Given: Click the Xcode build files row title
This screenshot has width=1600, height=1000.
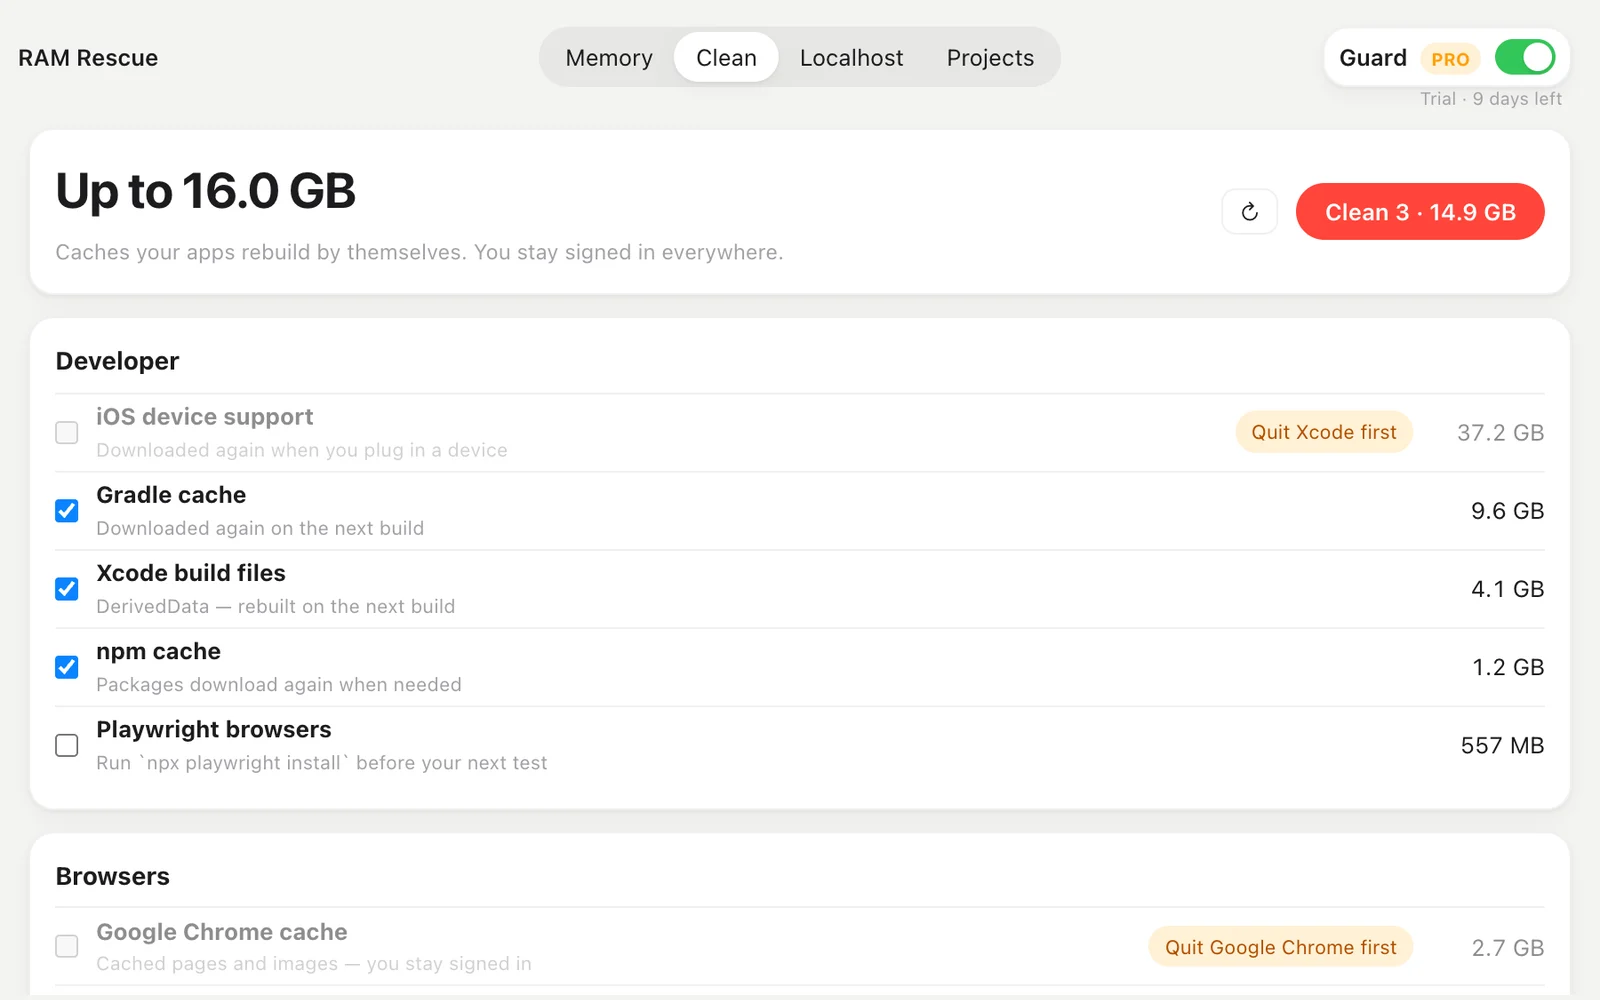Looking at the screenshot, I should [x=191, y=573].
